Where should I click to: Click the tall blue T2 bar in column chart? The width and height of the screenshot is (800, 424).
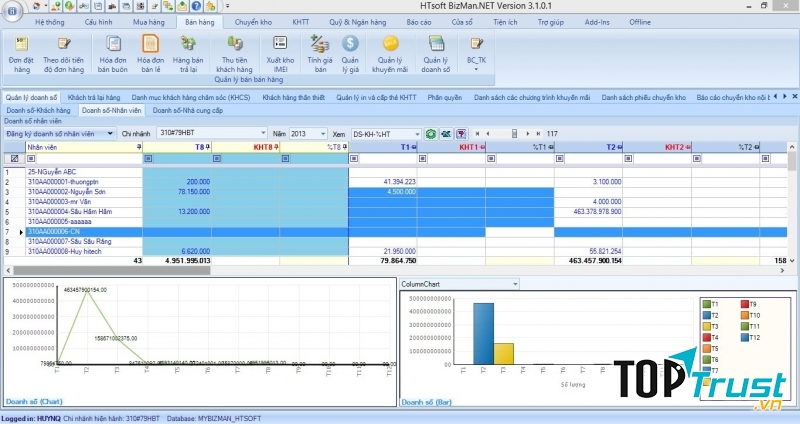[483, 334]
